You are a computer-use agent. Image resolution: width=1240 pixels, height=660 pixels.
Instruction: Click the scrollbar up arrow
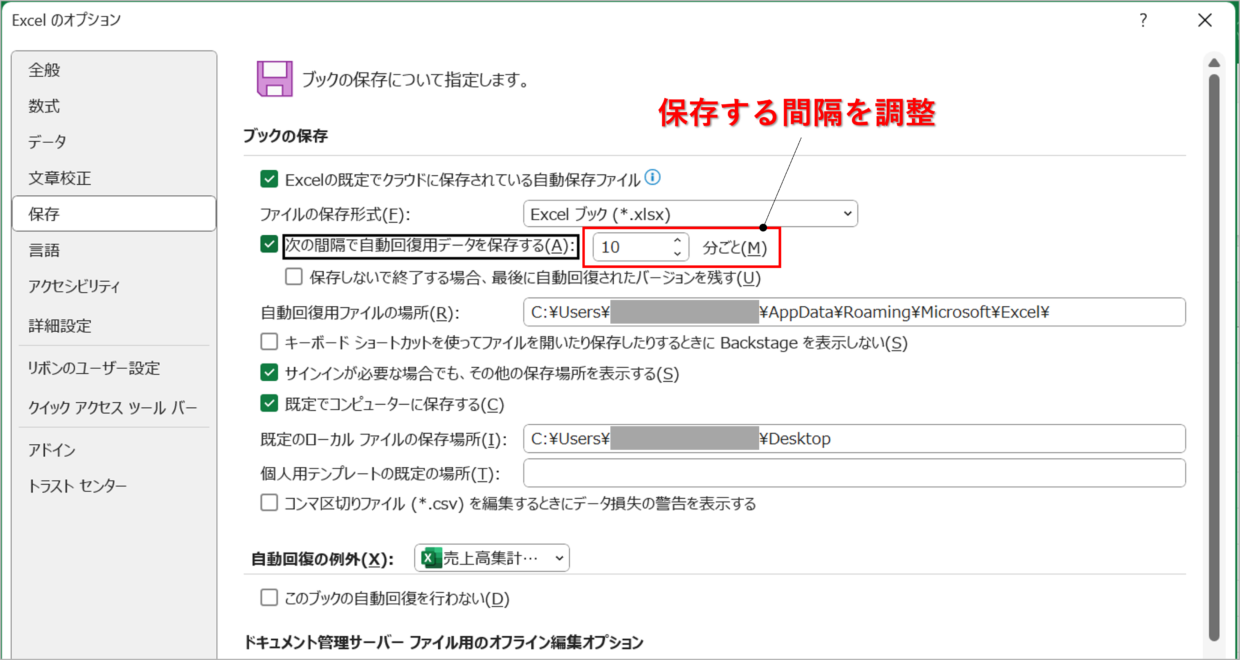point(1214,62)
